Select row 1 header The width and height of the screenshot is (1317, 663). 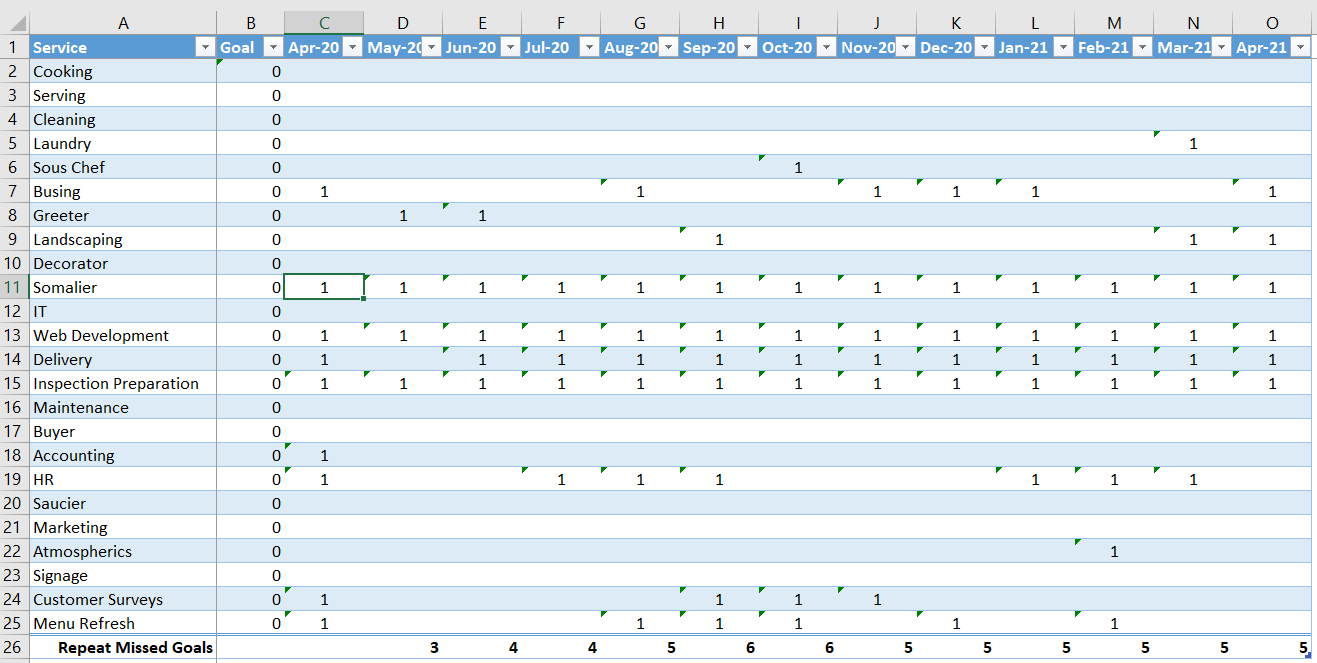tap(14, 47)
